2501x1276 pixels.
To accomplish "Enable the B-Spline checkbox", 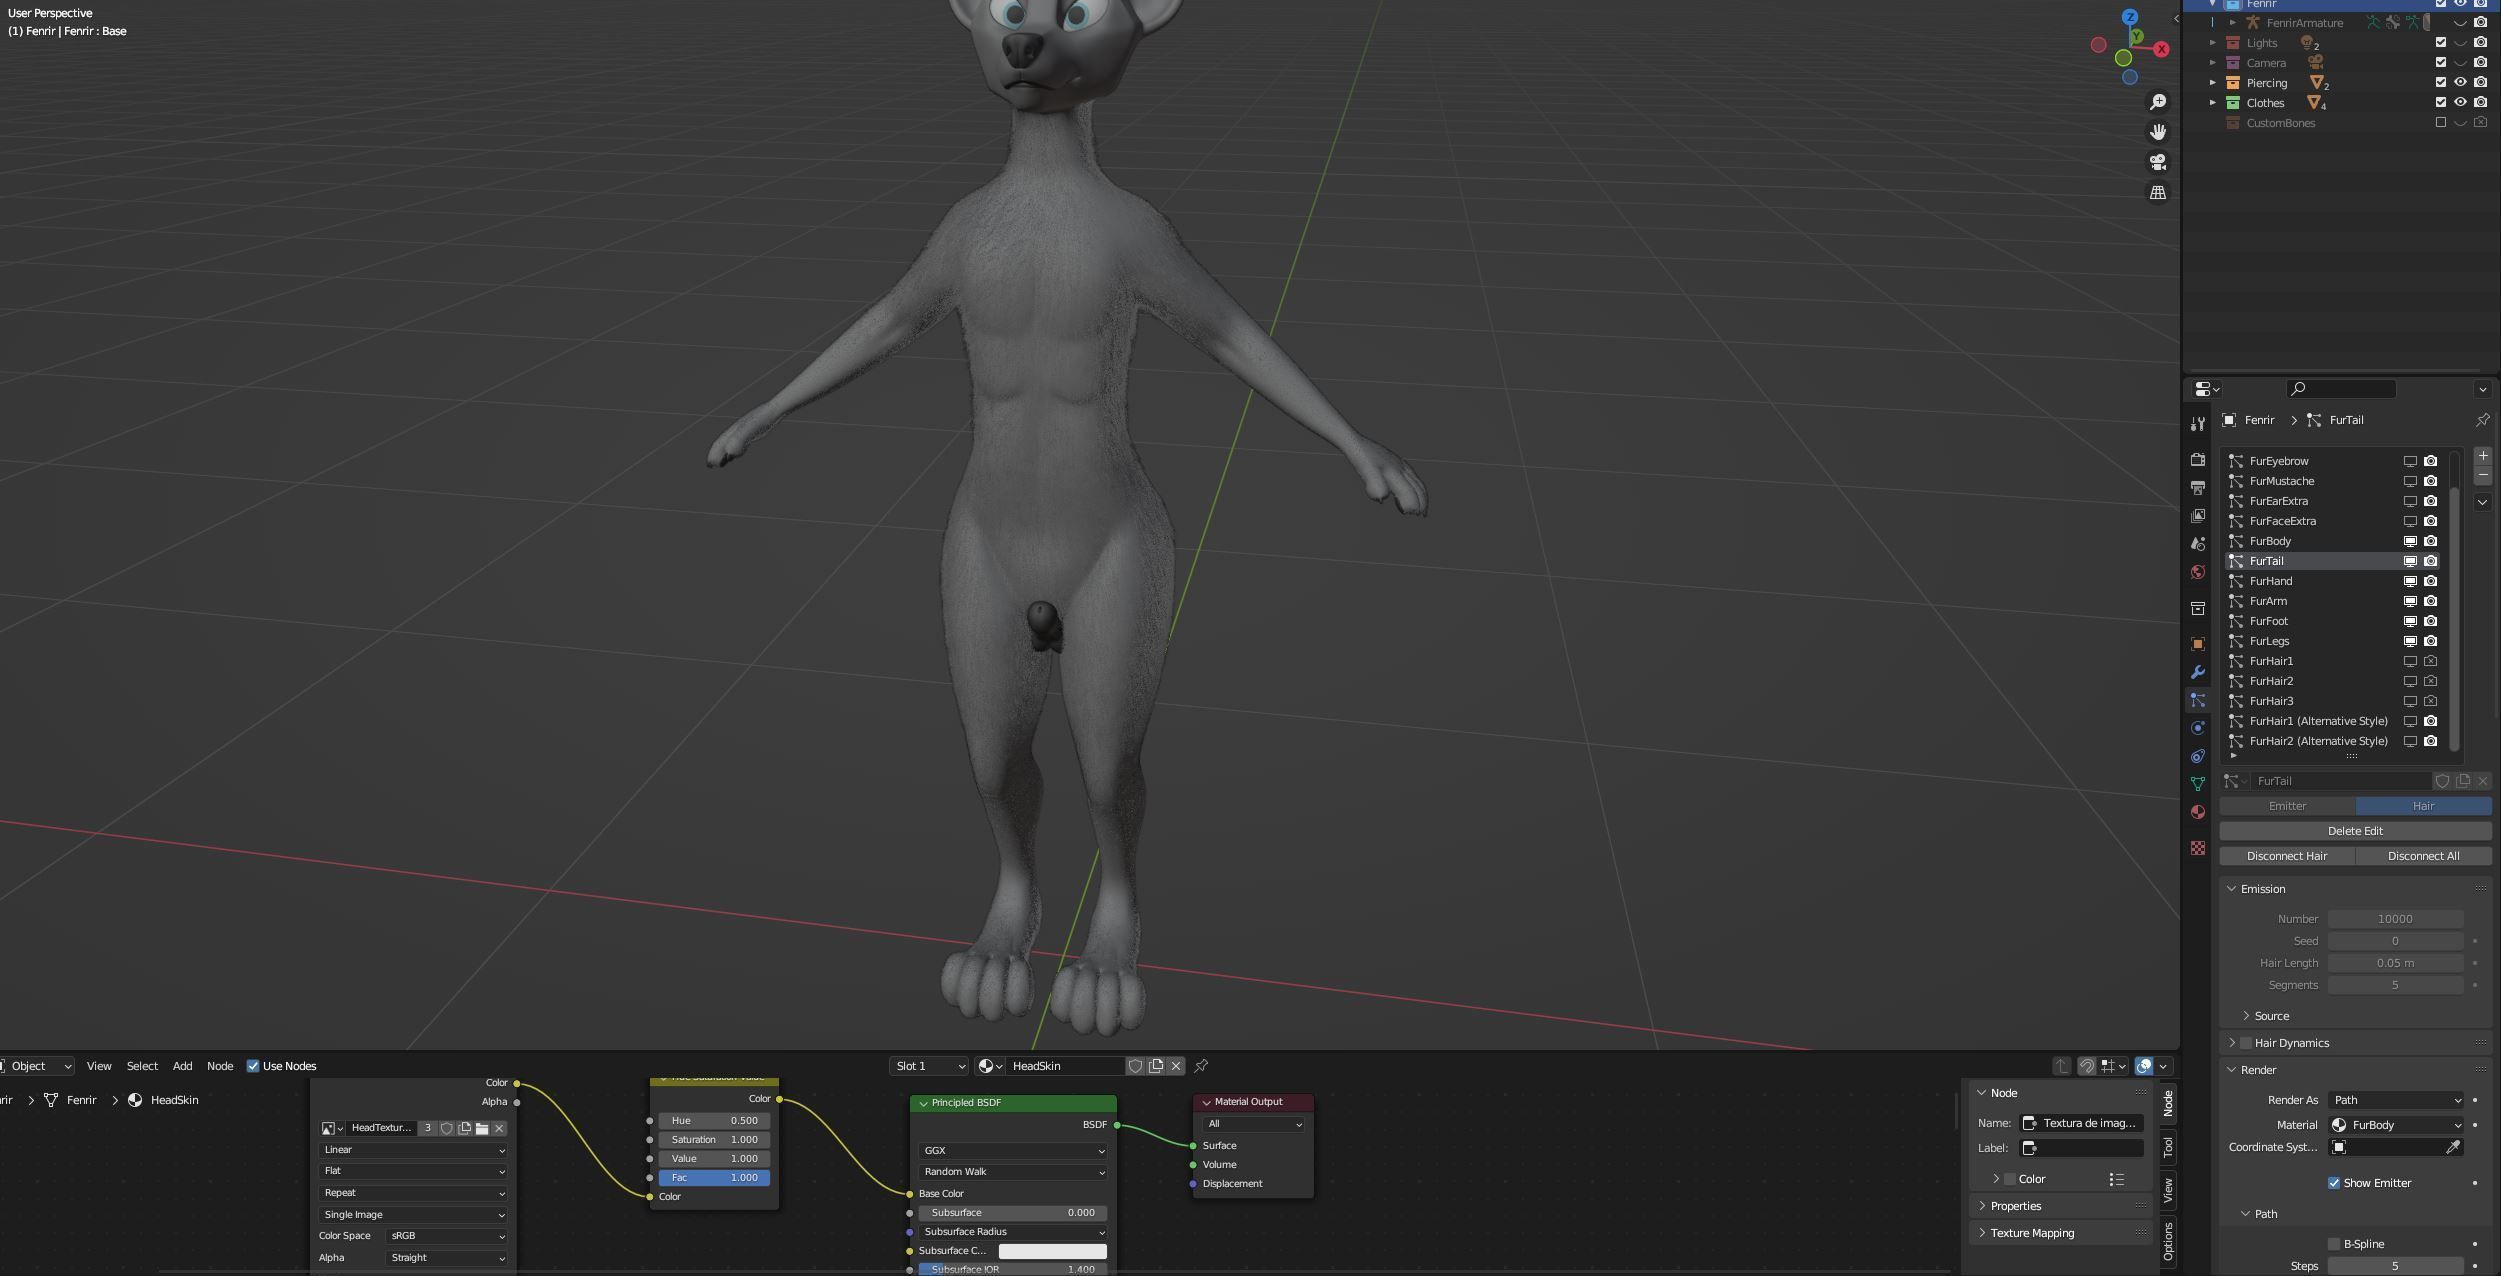I will pos(2334,1244).
